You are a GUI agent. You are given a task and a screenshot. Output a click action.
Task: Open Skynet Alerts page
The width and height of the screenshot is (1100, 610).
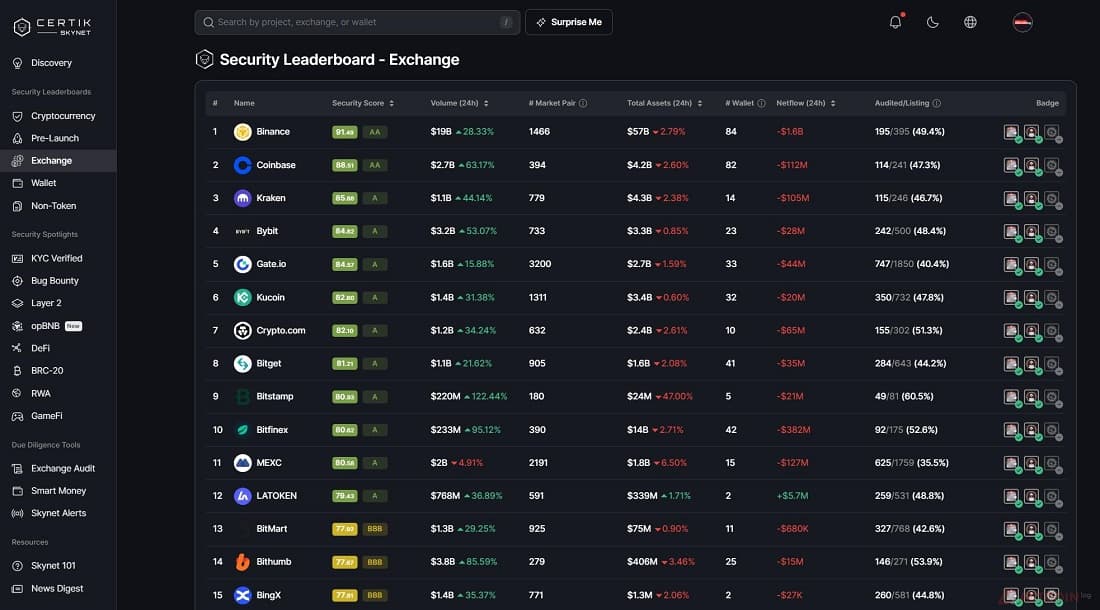pyautogui.click(x=58, y=513)
